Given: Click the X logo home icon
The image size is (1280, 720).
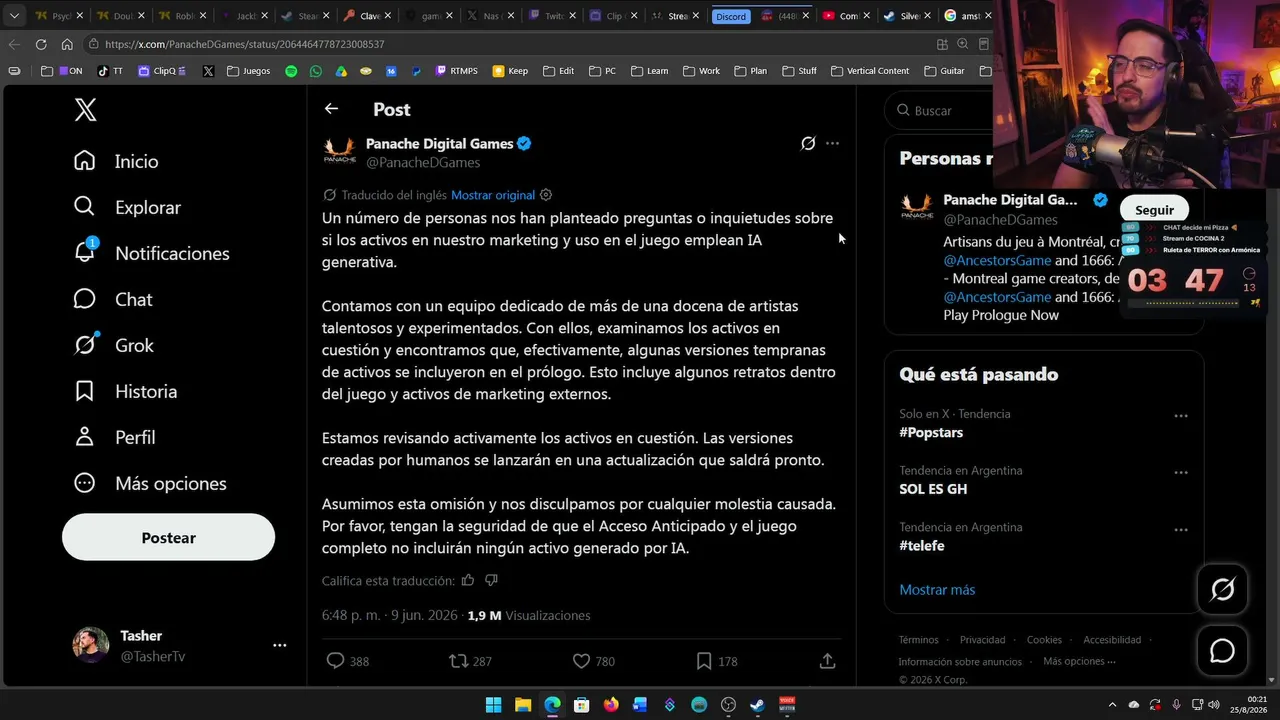Looking at the screenshot, I should [x=86, y=110].
